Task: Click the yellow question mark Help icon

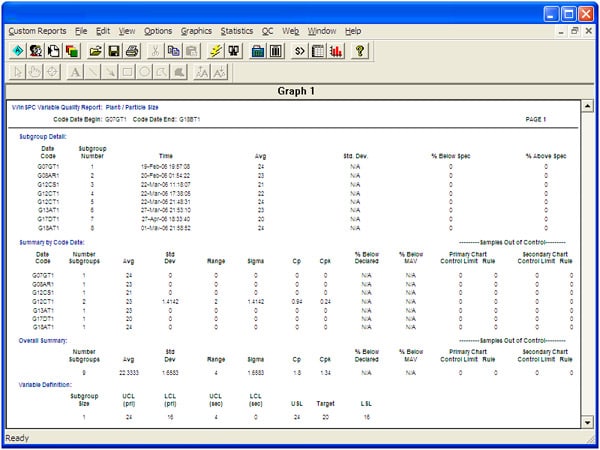Action: point(360,50)
